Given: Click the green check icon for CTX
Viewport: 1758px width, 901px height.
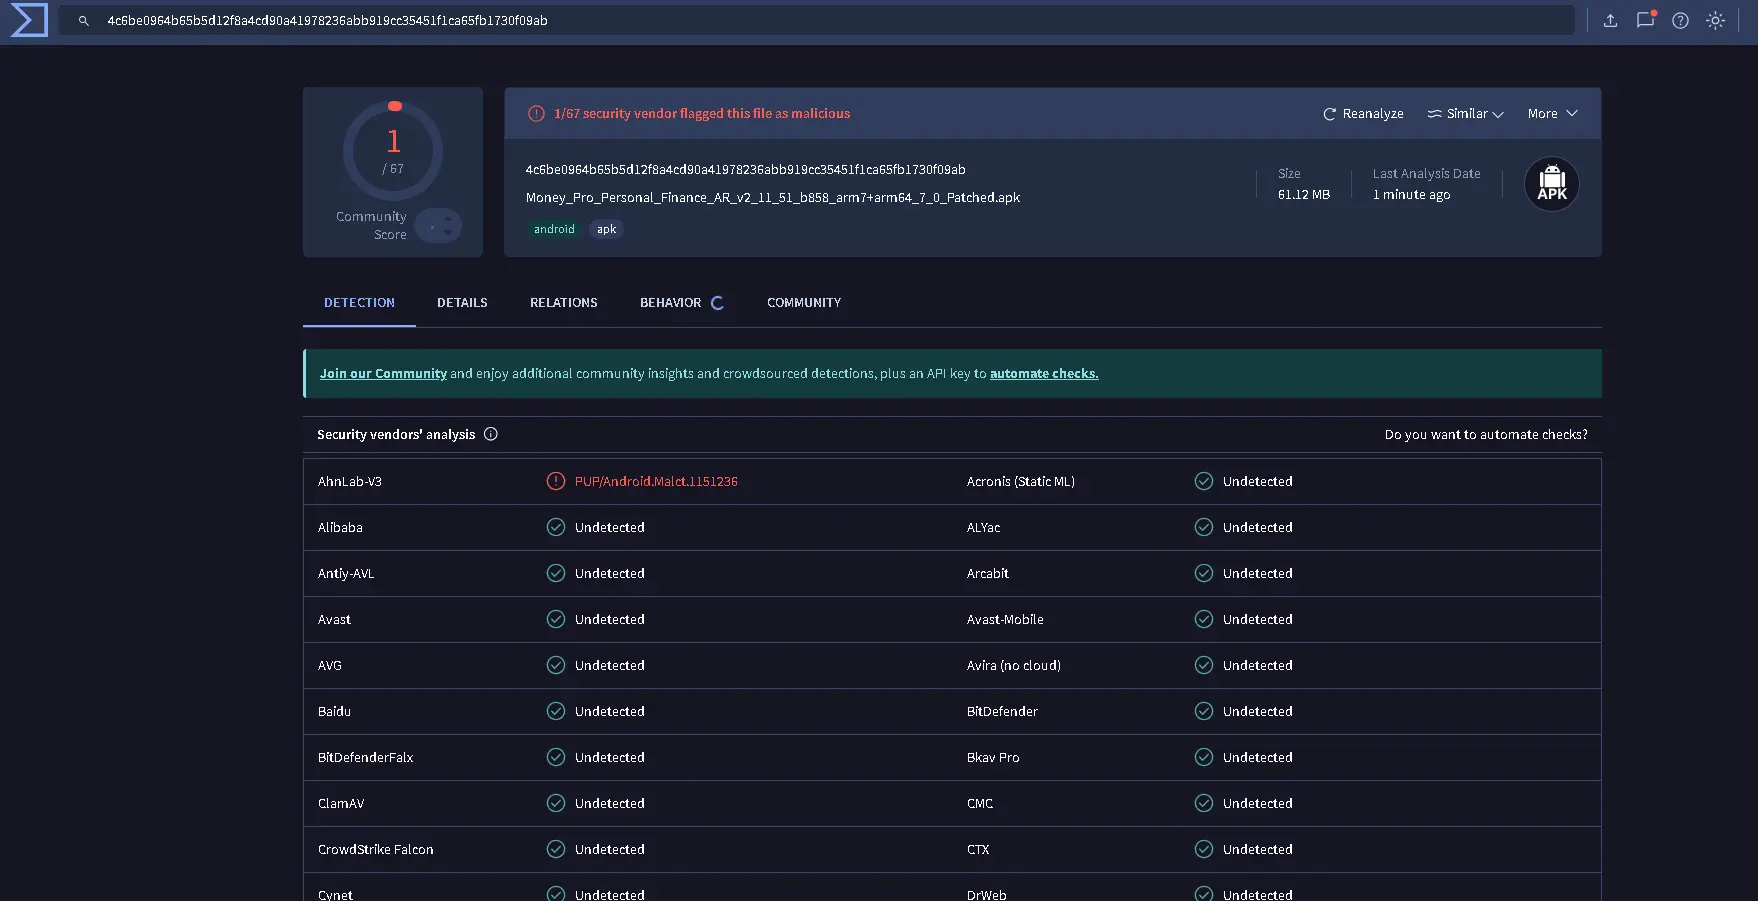Looking at the screenshot, I should (1204, 849).
